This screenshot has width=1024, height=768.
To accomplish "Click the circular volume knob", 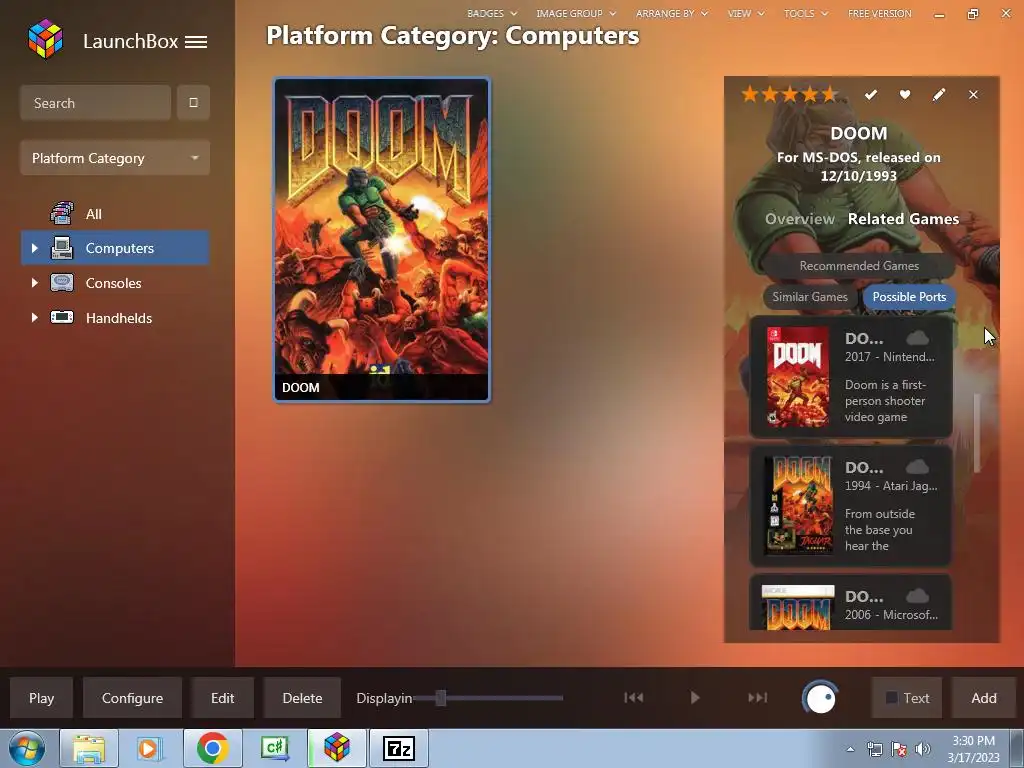I will coord(820,698).
